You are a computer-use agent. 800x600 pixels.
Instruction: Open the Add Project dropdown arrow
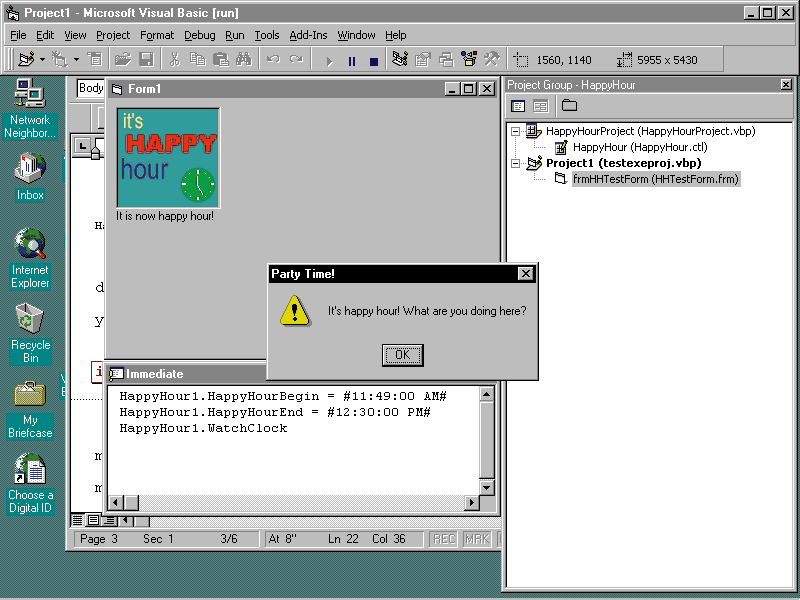(43, 60)
